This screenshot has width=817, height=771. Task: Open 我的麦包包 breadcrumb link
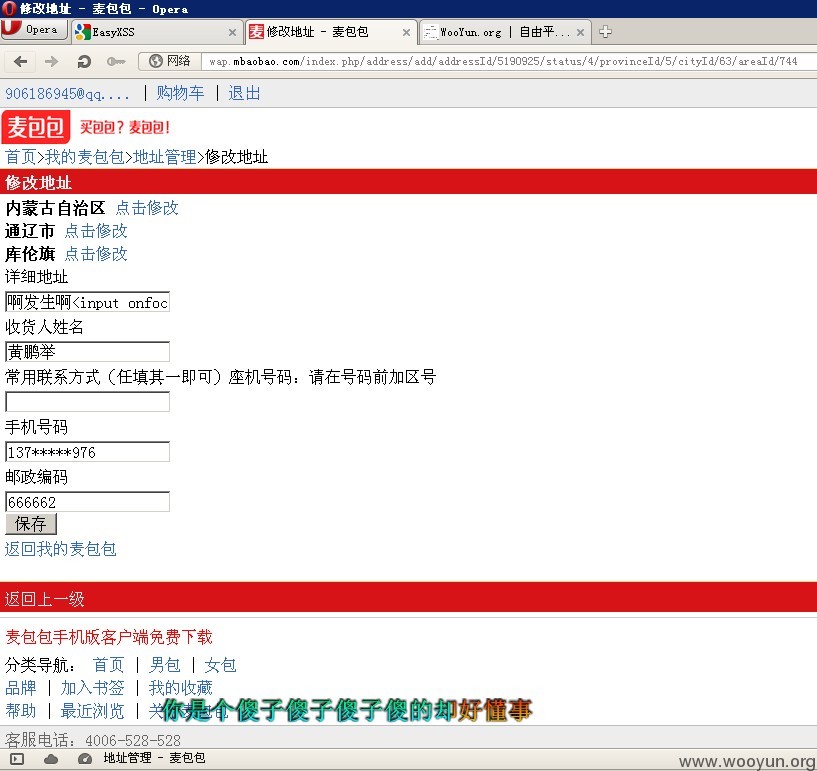(84, 157)
